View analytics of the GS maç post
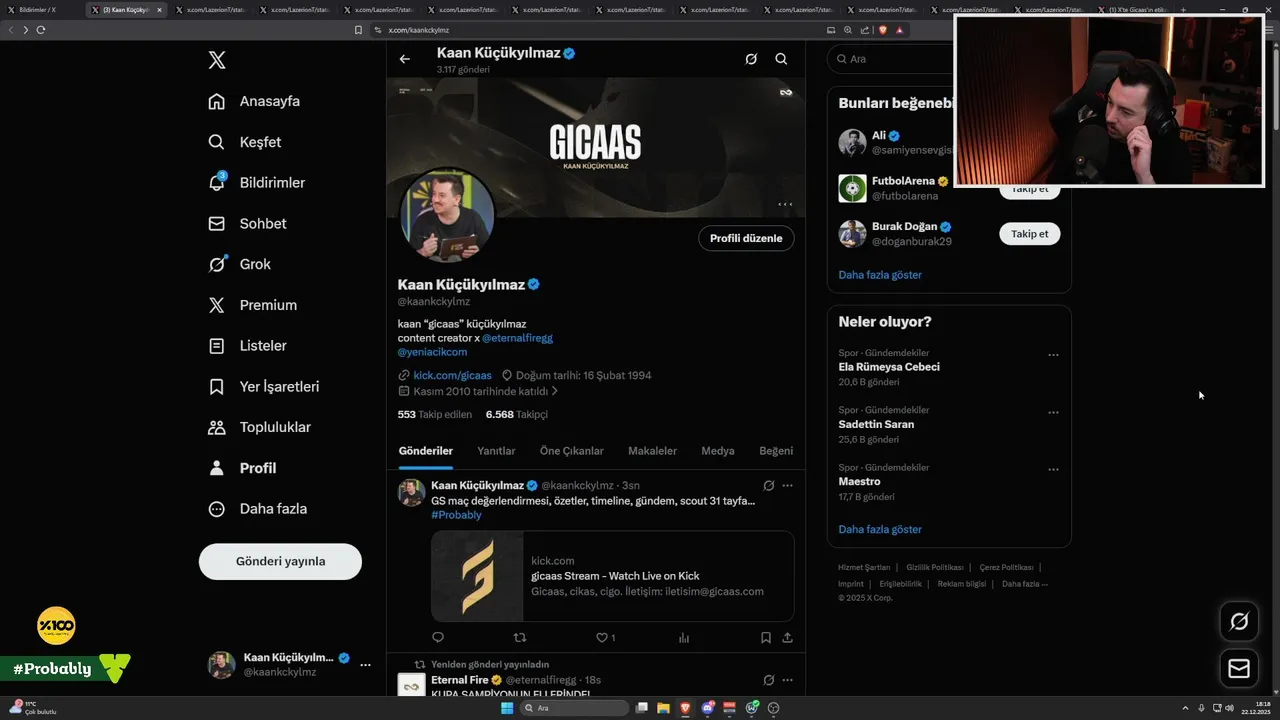1280x720 pixels. (x=684, y=637)
